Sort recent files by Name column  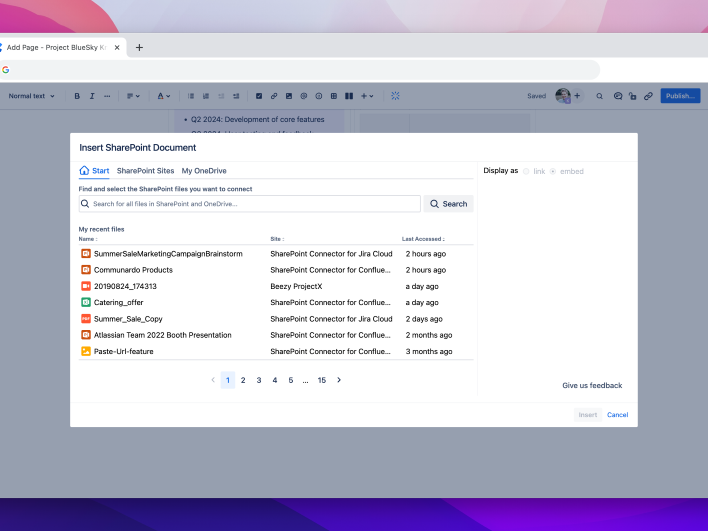tap(88, 239)
